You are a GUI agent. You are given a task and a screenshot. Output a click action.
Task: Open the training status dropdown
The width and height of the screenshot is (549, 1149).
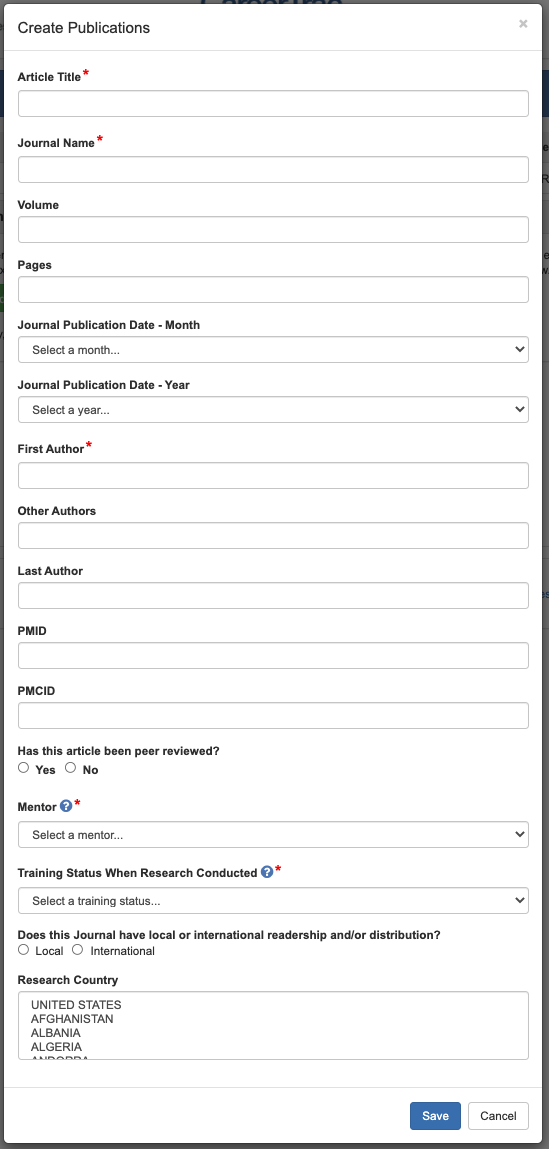pyautogui.click(x=273, y=901)
